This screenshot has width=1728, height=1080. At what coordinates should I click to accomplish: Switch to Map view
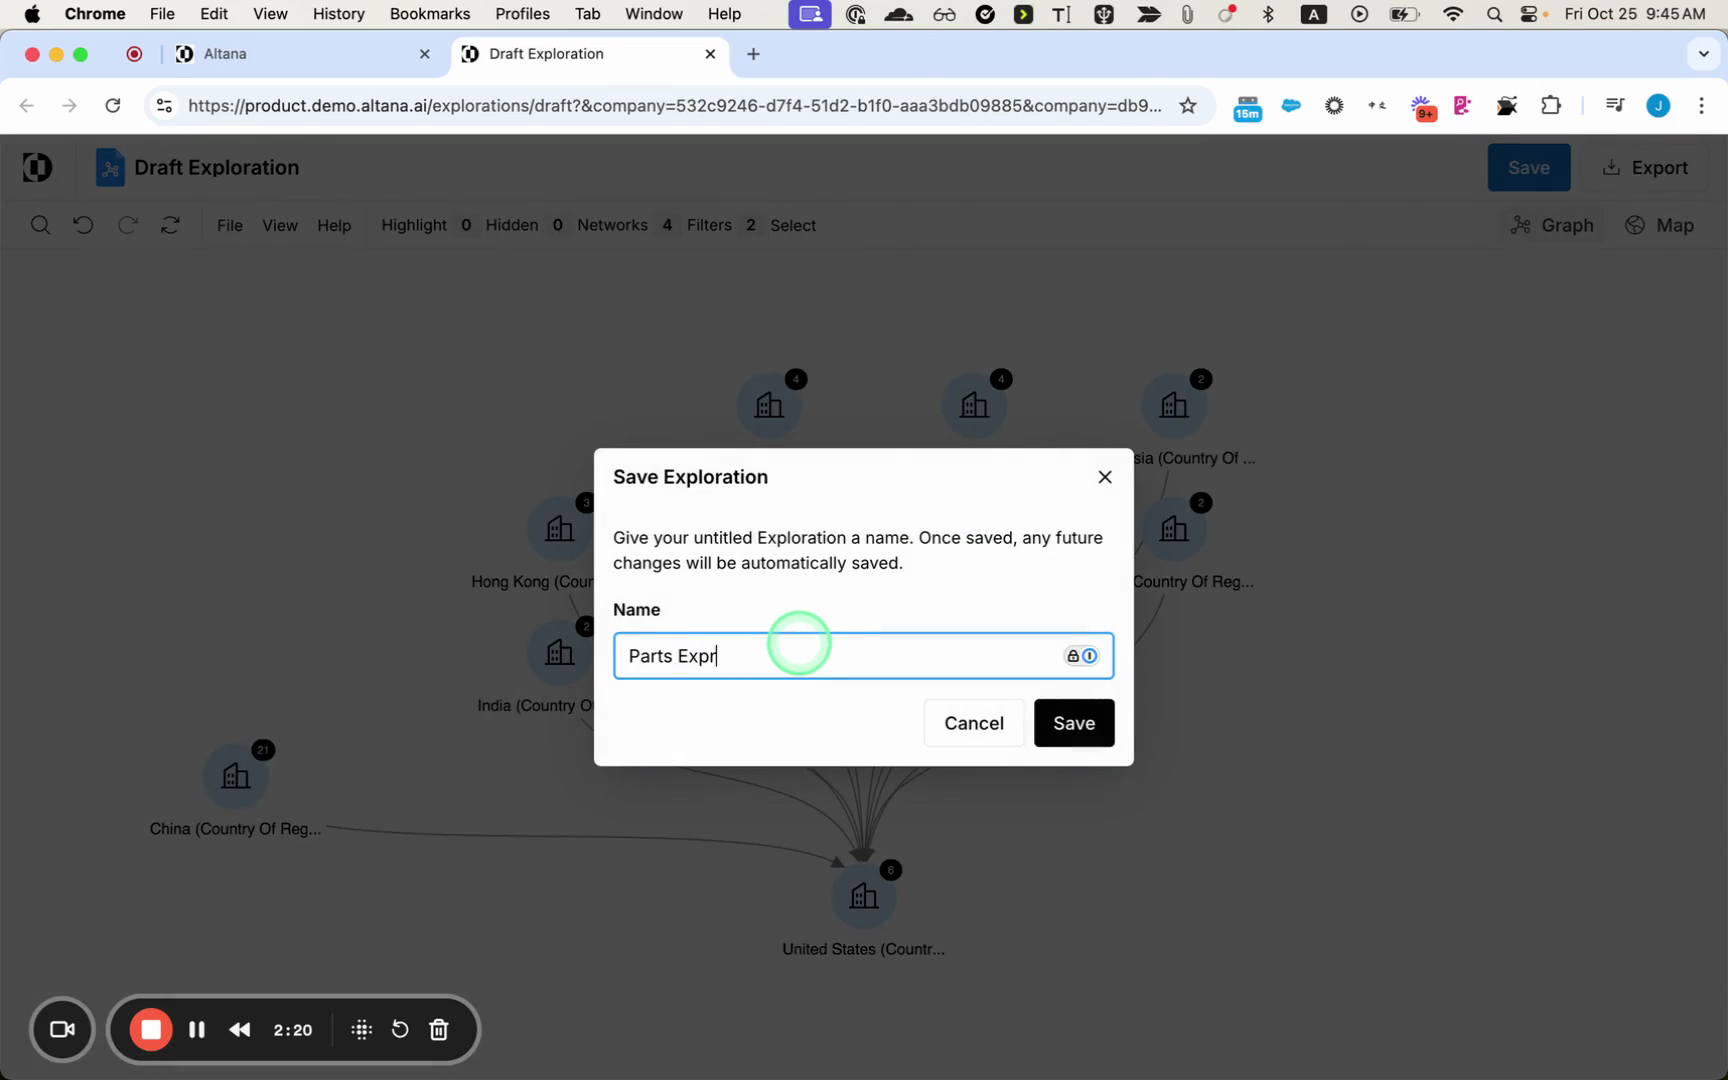pos(1660,225)
